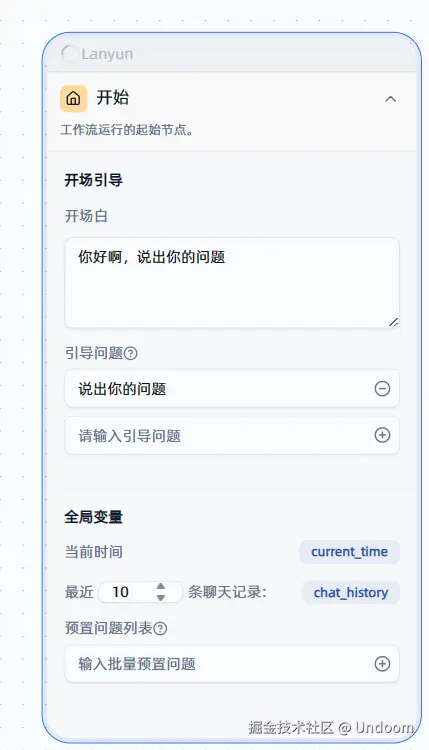The image size is (429, 750).
Task: Collapse the 开始 node panel chevron
Action: point(390,99)
